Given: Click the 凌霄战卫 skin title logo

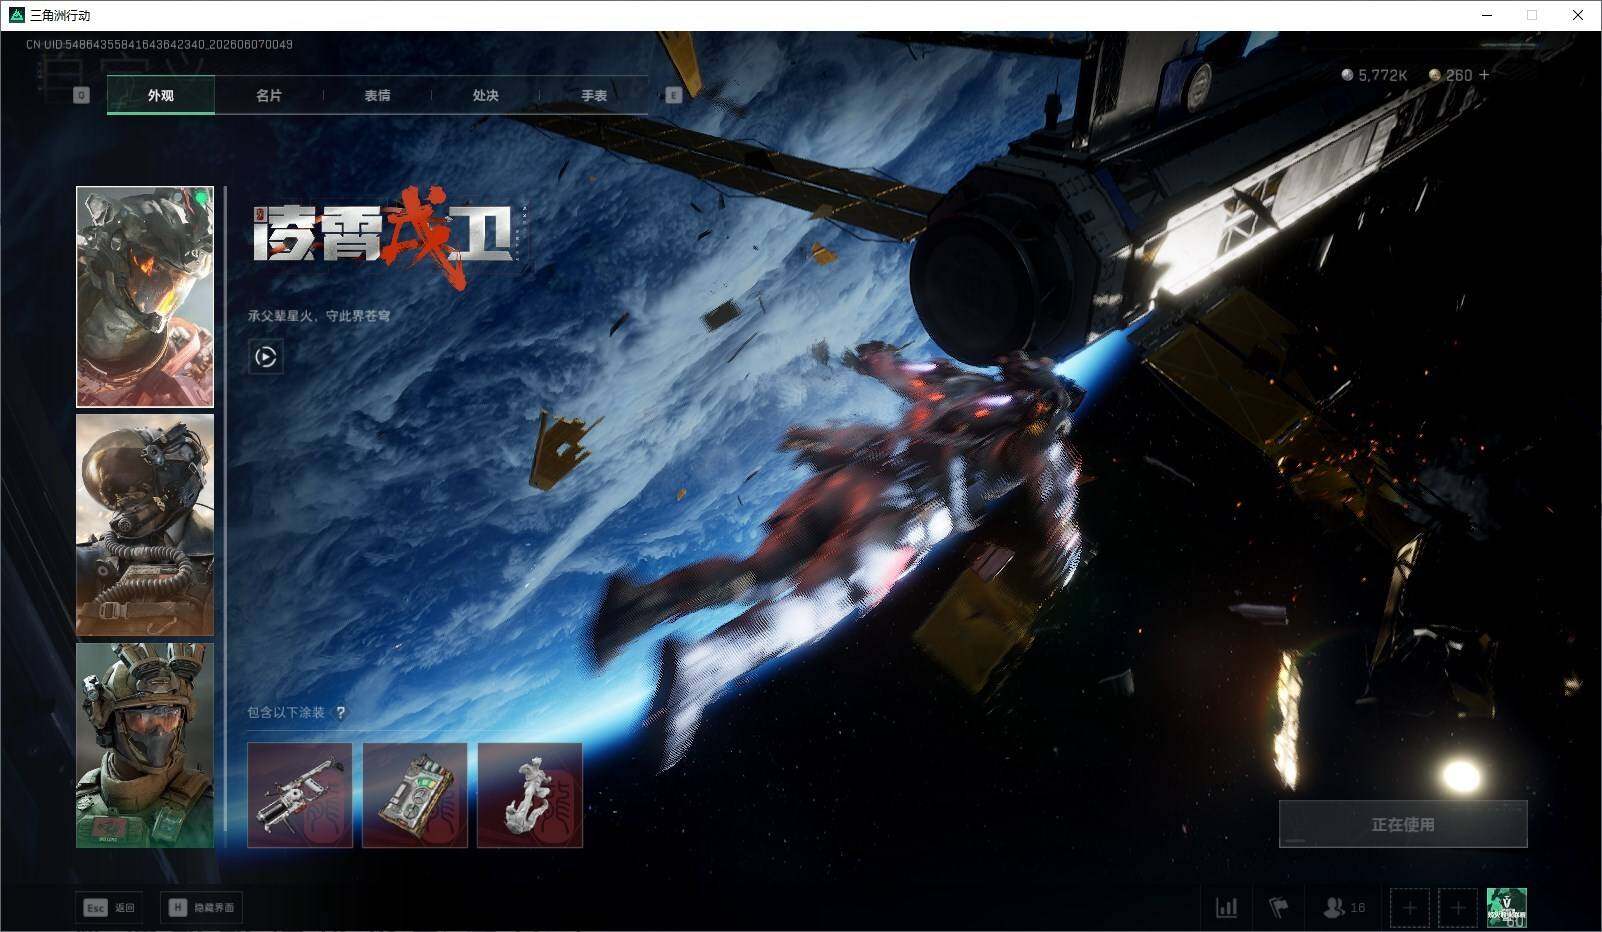Looking at the screenshot, I should coord(390,237).
